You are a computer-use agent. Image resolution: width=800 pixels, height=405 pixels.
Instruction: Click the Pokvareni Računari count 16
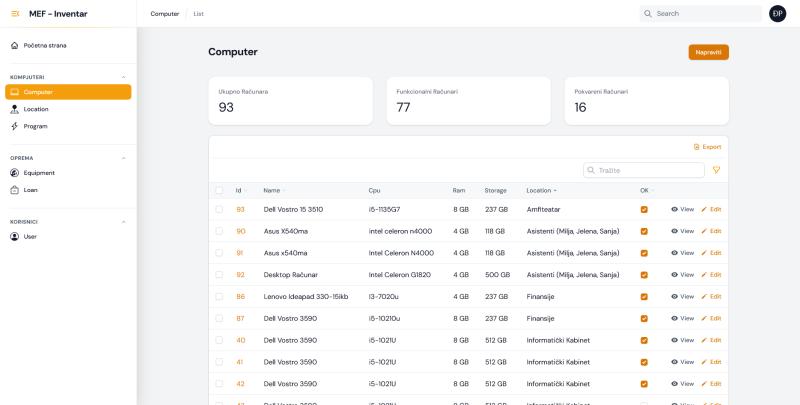coord(581,107)
